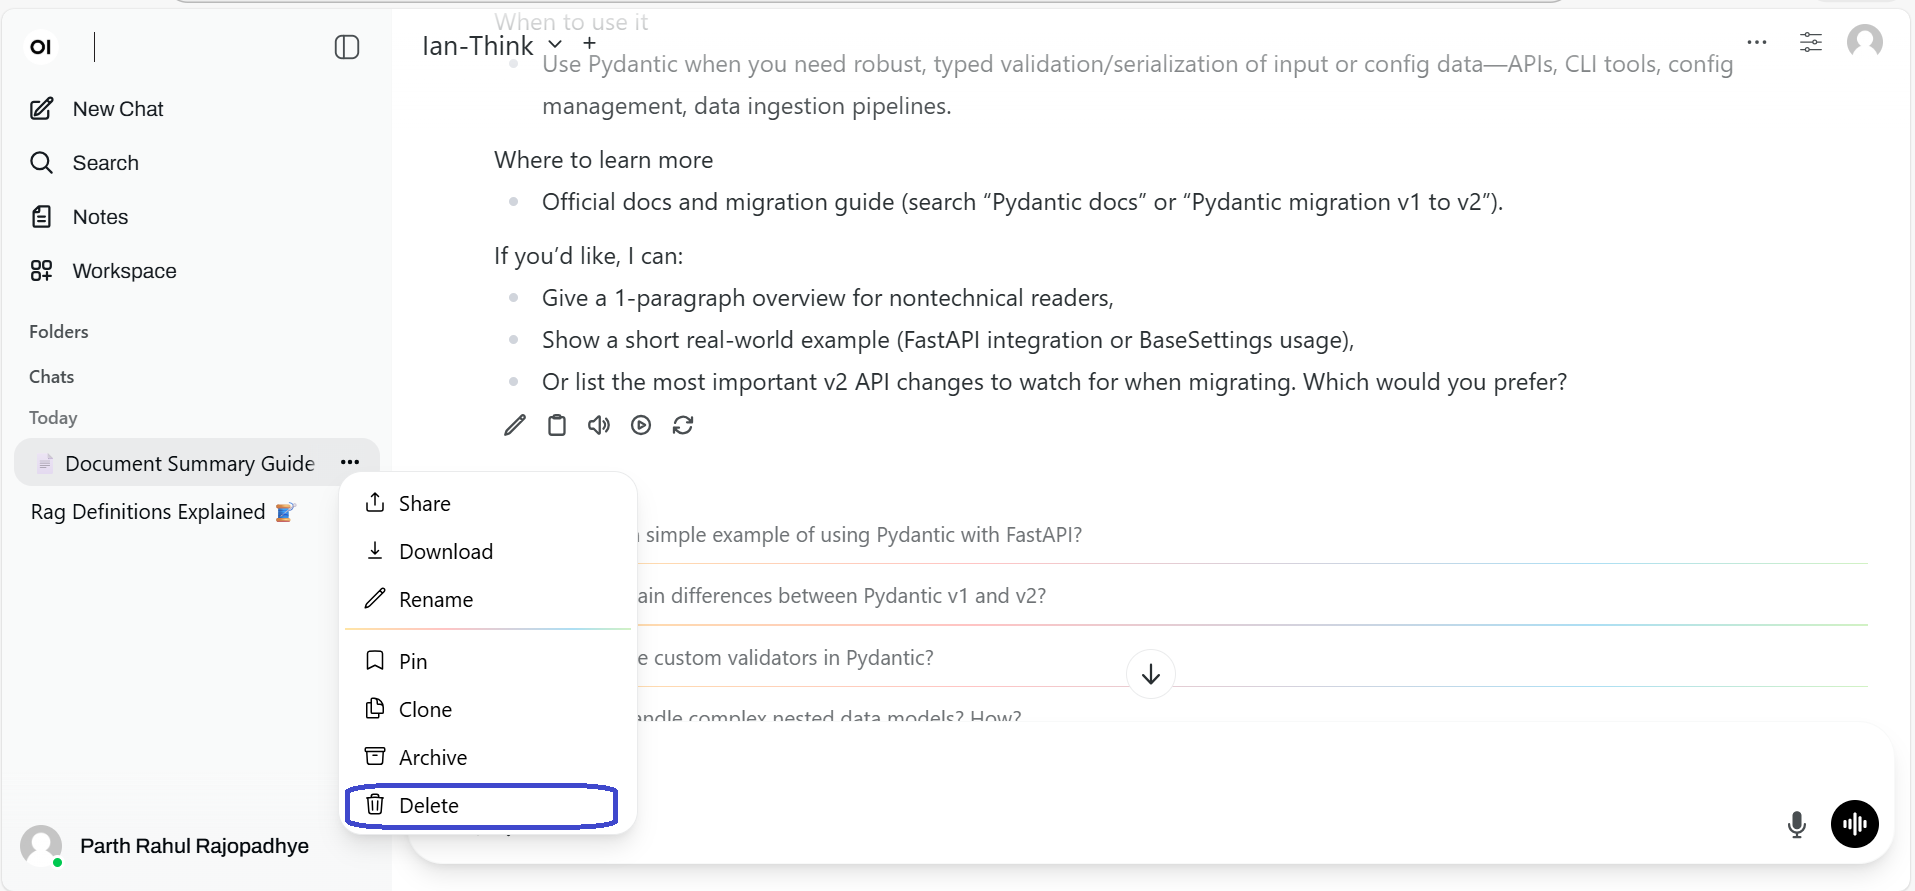Click the edit message pencil icon

[x=515, y=425]
